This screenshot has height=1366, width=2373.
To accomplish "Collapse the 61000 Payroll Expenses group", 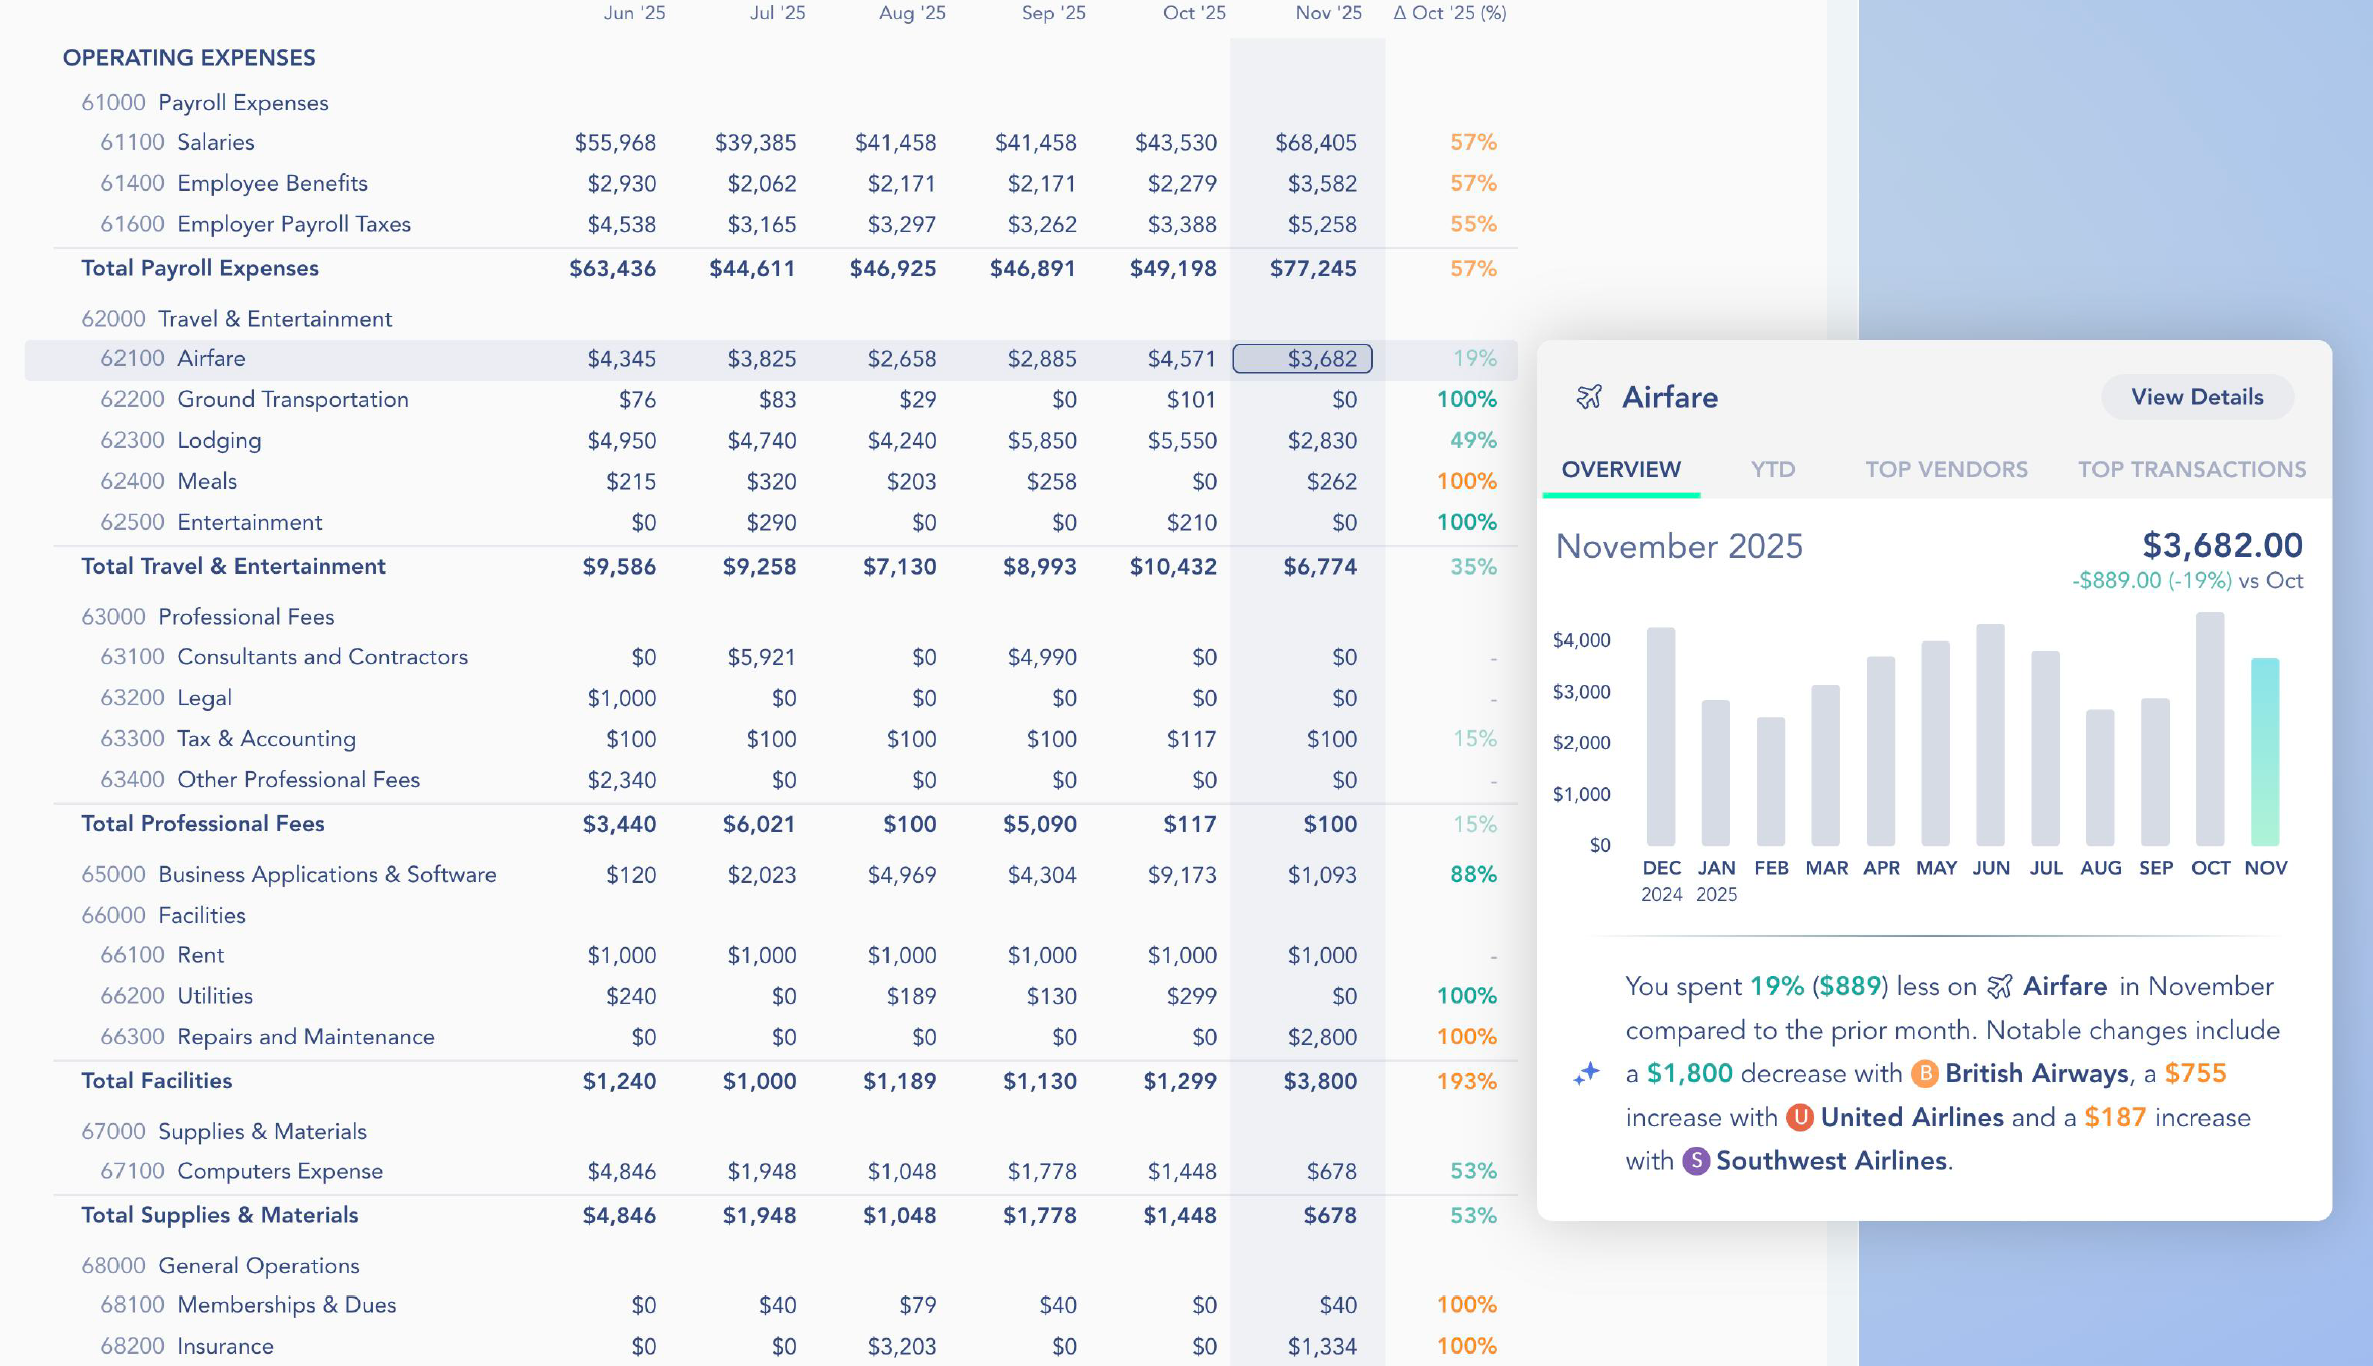I will click(204, 102).
